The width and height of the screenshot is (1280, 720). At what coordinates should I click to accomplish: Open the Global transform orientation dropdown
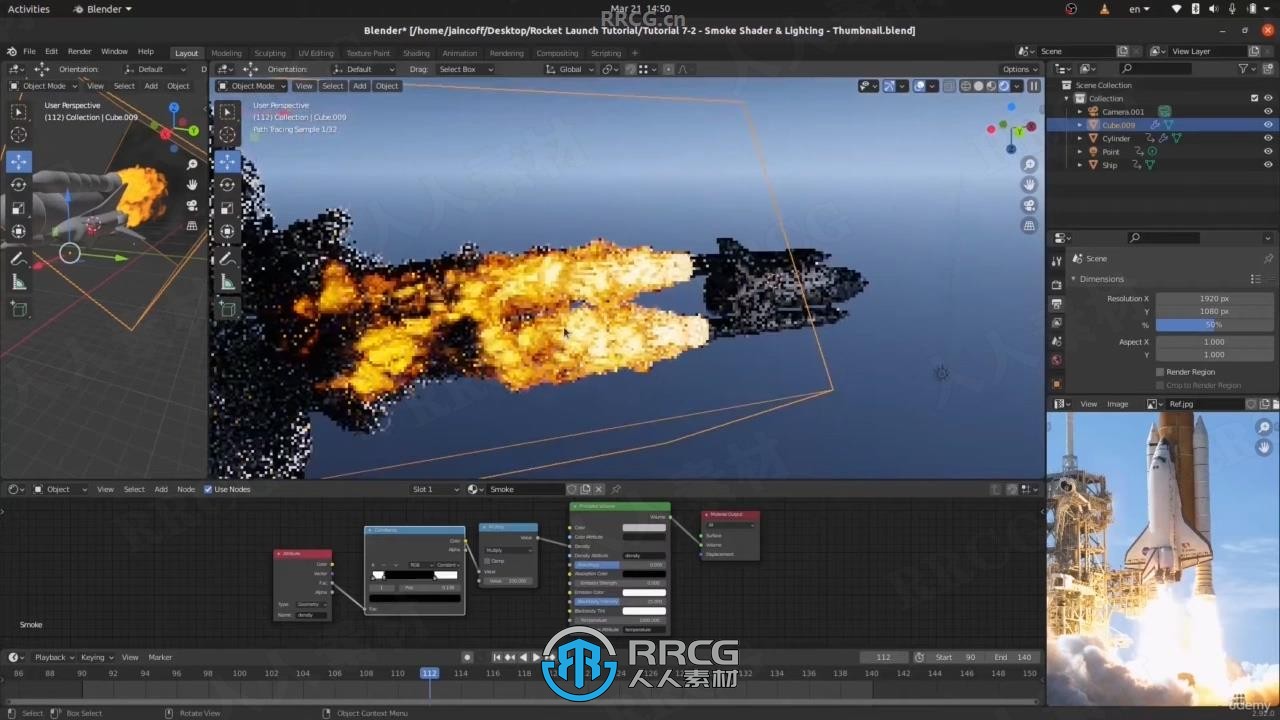569,69
